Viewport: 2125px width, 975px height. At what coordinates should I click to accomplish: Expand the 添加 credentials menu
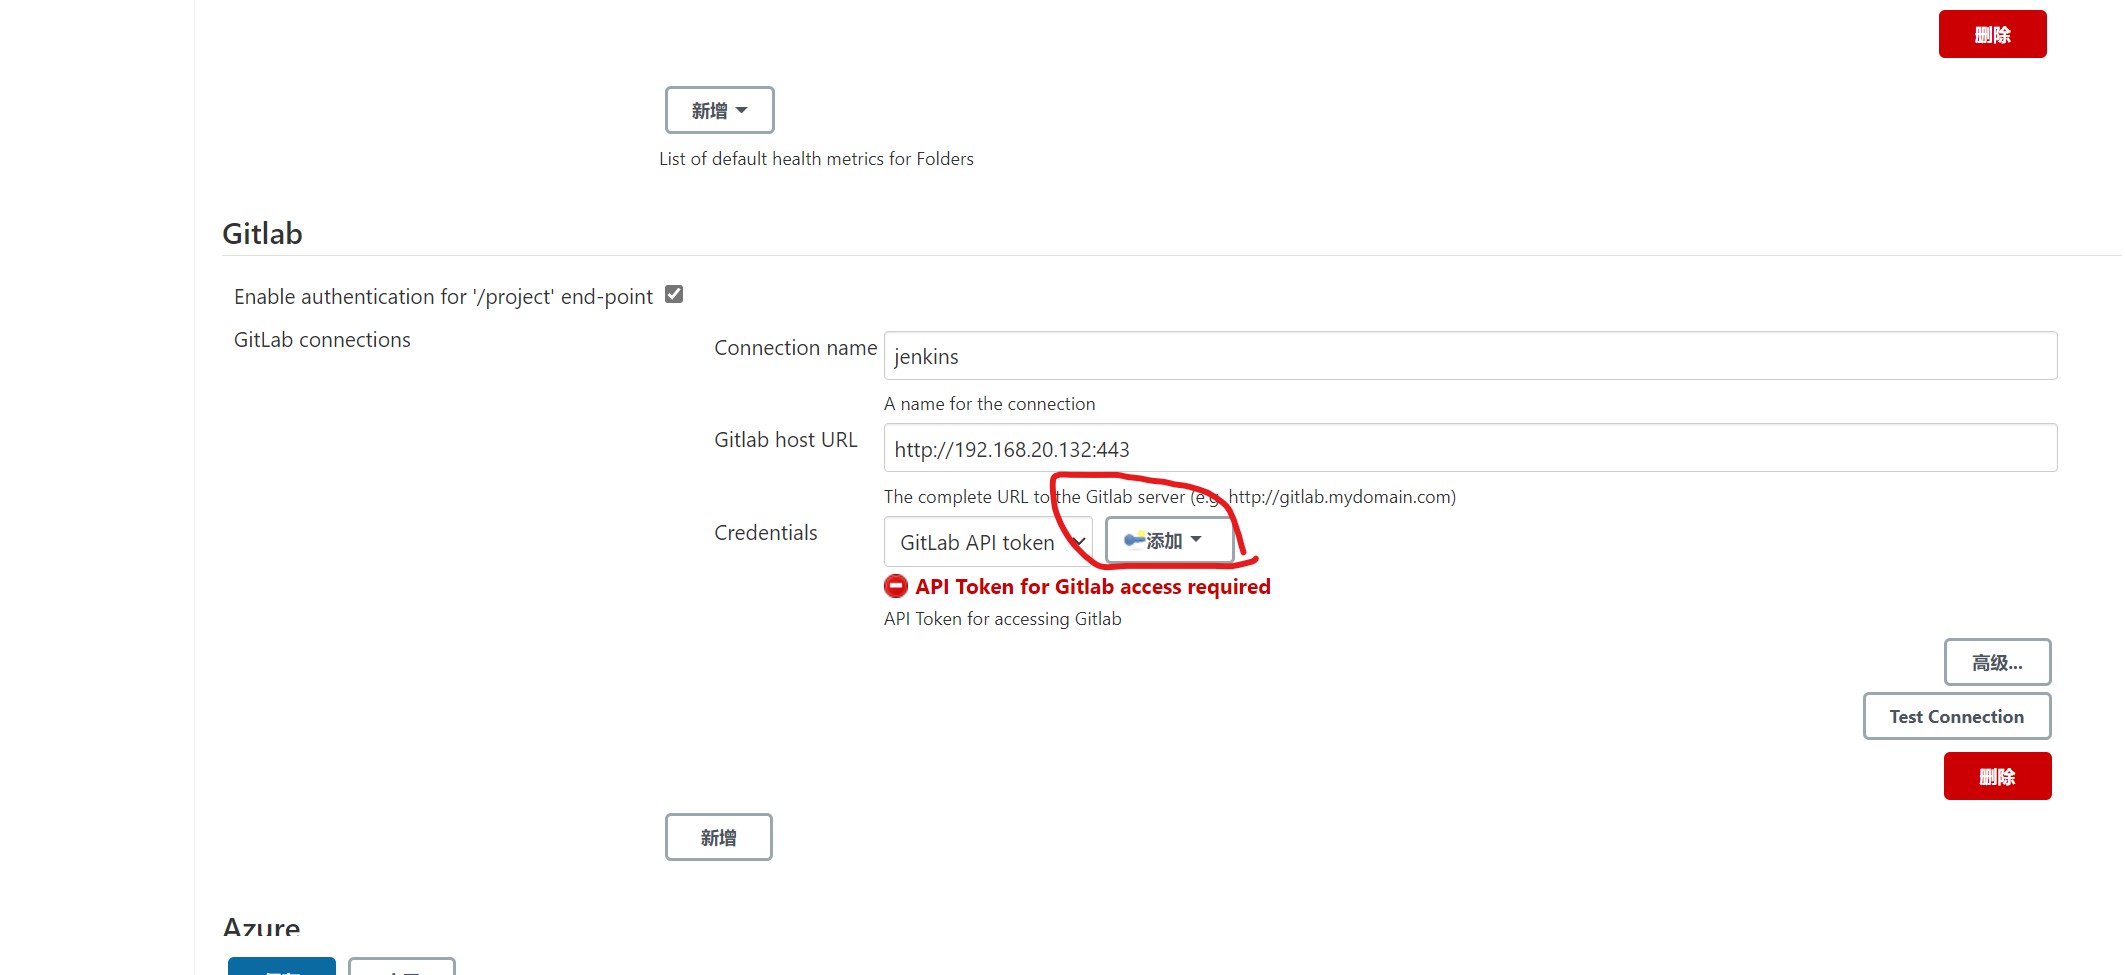1166,541
